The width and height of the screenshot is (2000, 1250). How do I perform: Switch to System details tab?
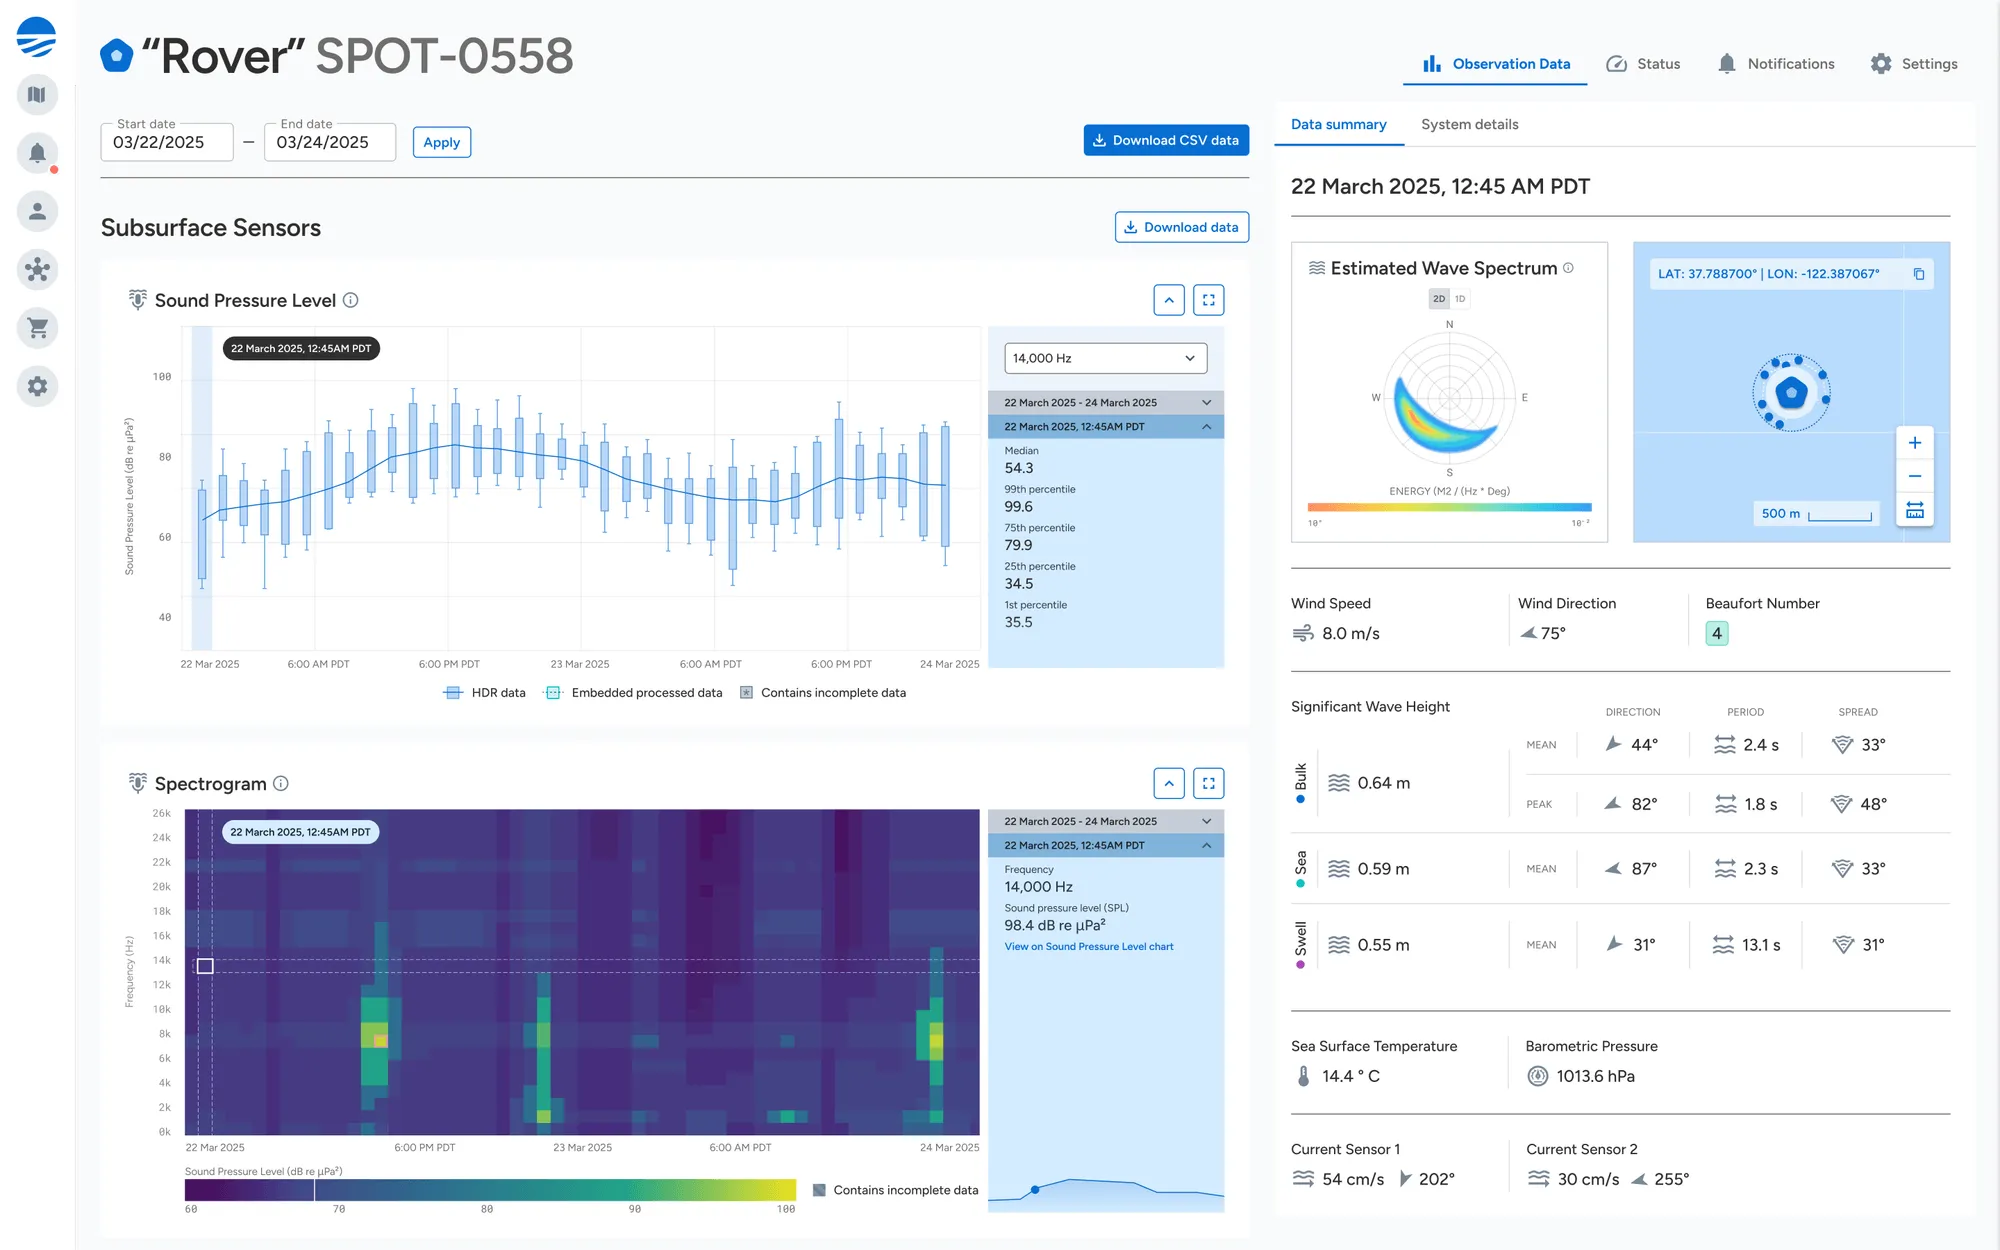pyautogui.click(x=1469, y=125)
